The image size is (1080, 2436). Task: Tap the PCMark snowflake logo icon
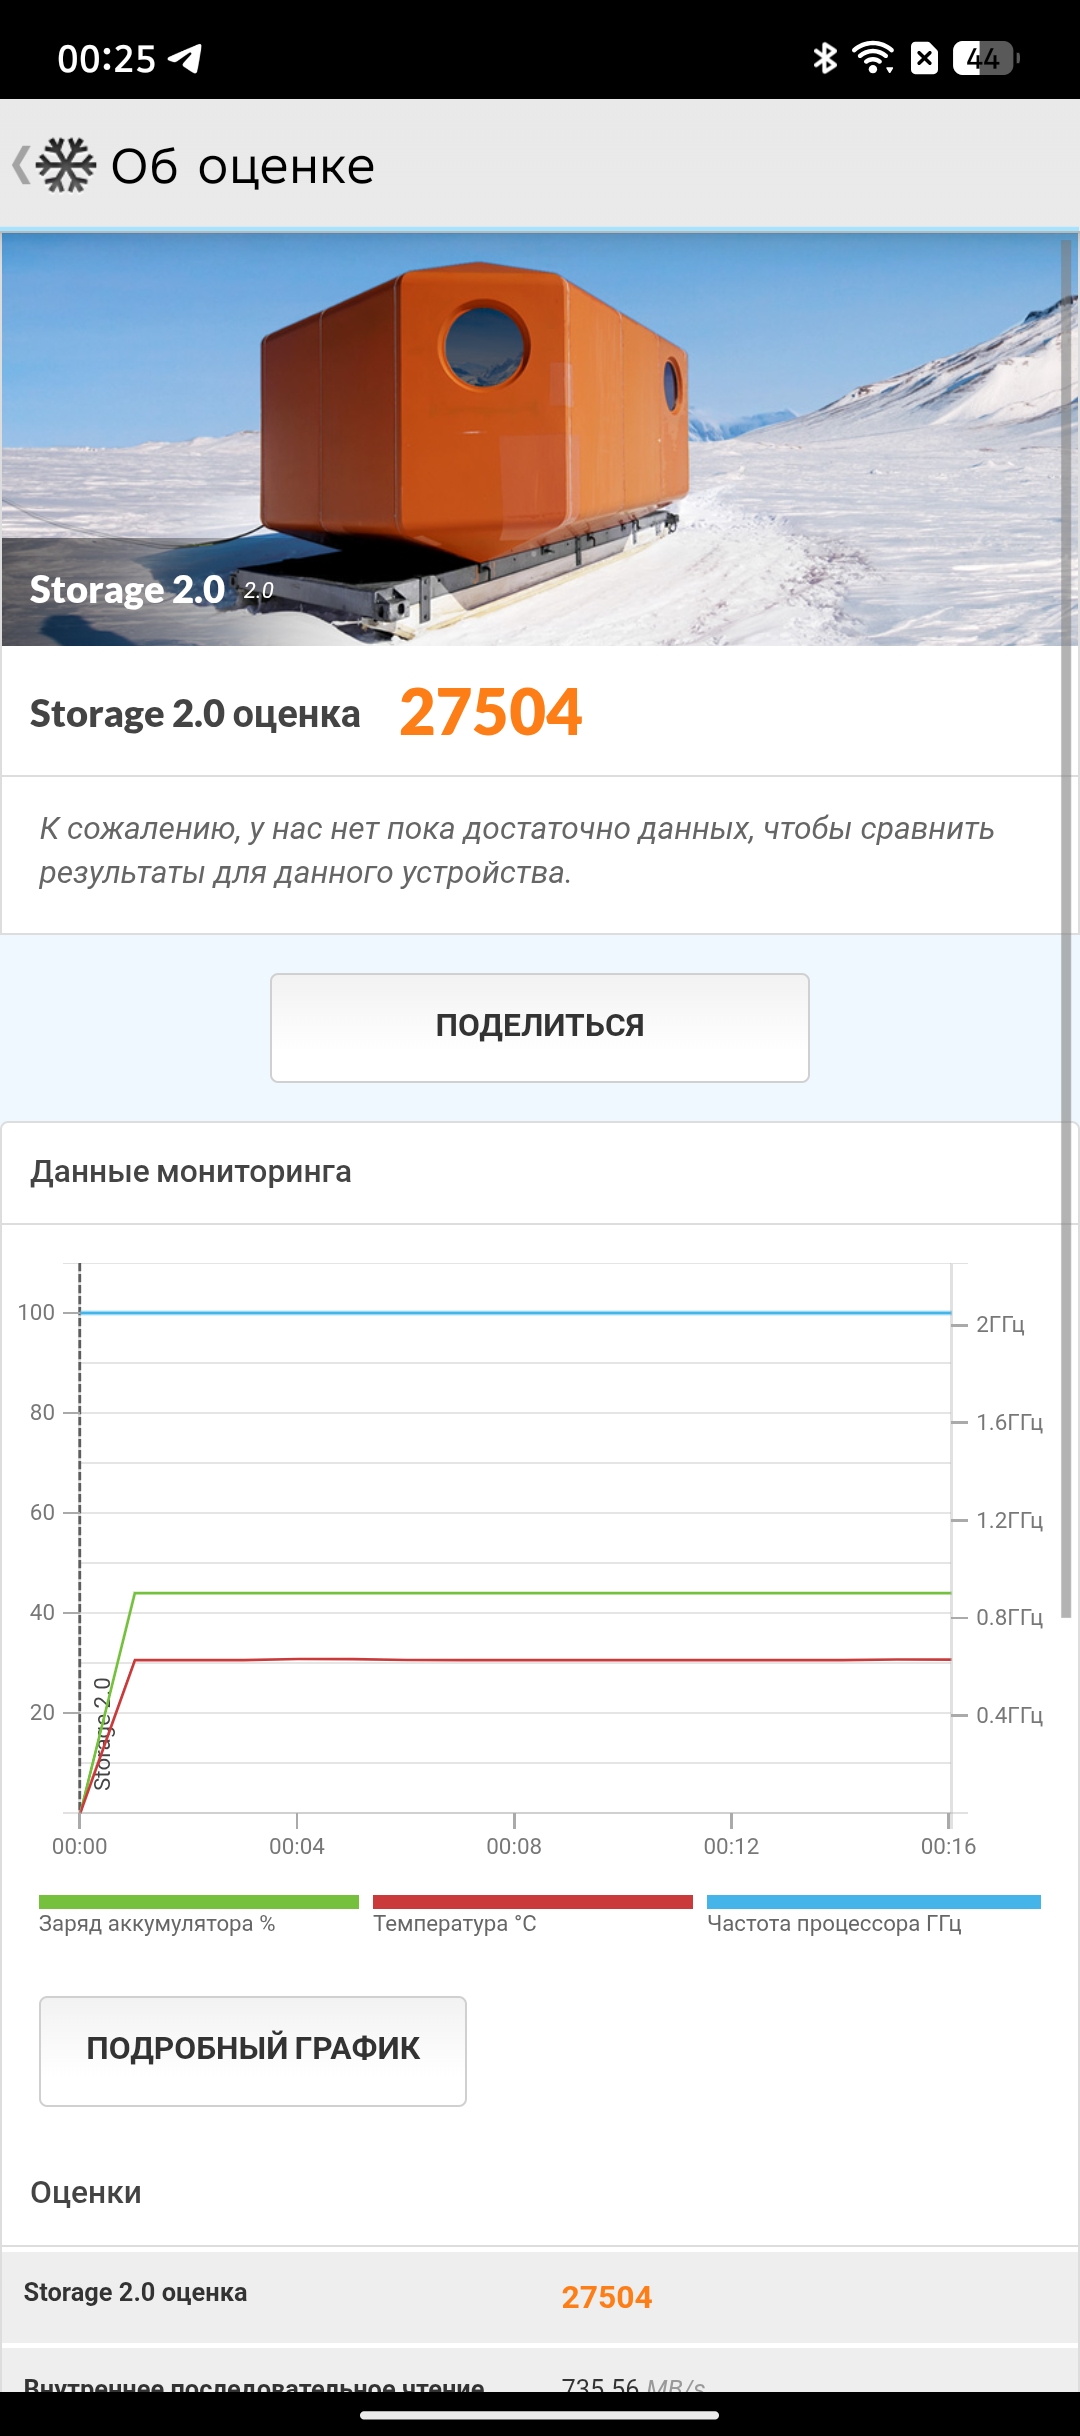pyautogui.click(x=66, y=165)
